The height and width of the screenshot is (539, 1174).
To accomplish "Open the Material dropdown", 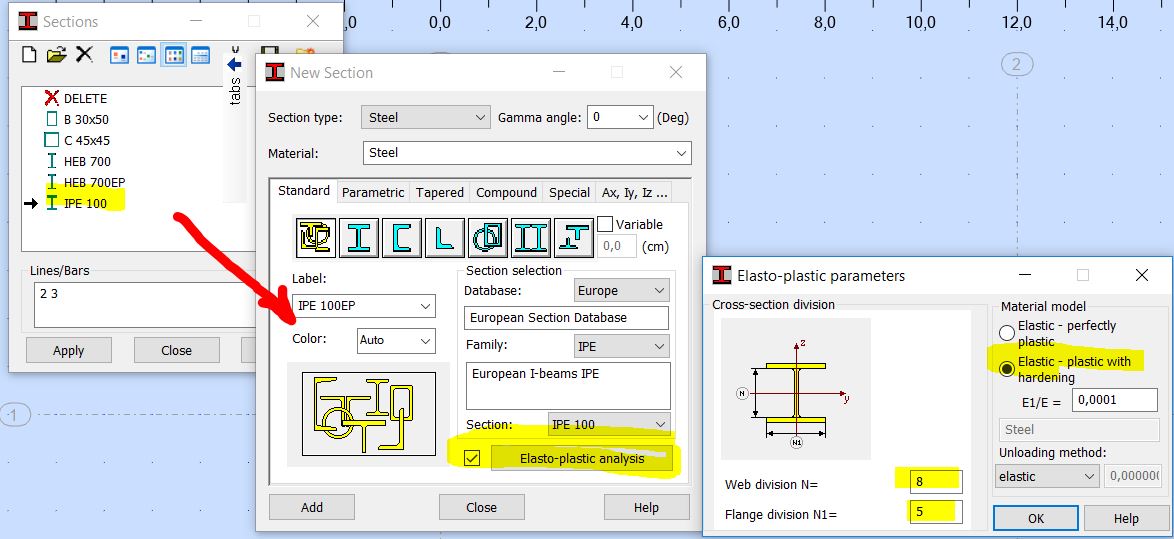I will coord(527,153).
